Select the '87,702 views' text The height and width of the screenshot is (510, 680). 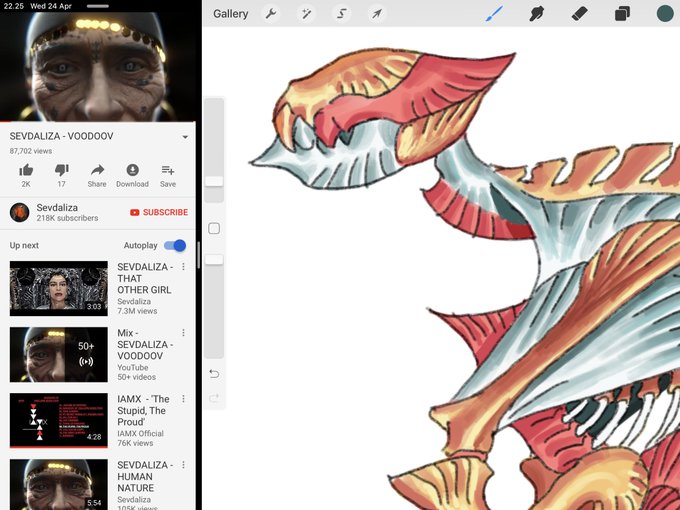(x=31, y=151)
